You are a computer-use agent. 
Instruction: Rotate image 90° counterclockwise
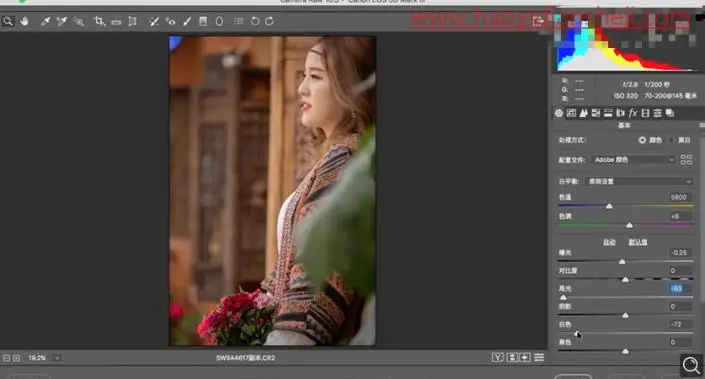(x=255, y=21)
